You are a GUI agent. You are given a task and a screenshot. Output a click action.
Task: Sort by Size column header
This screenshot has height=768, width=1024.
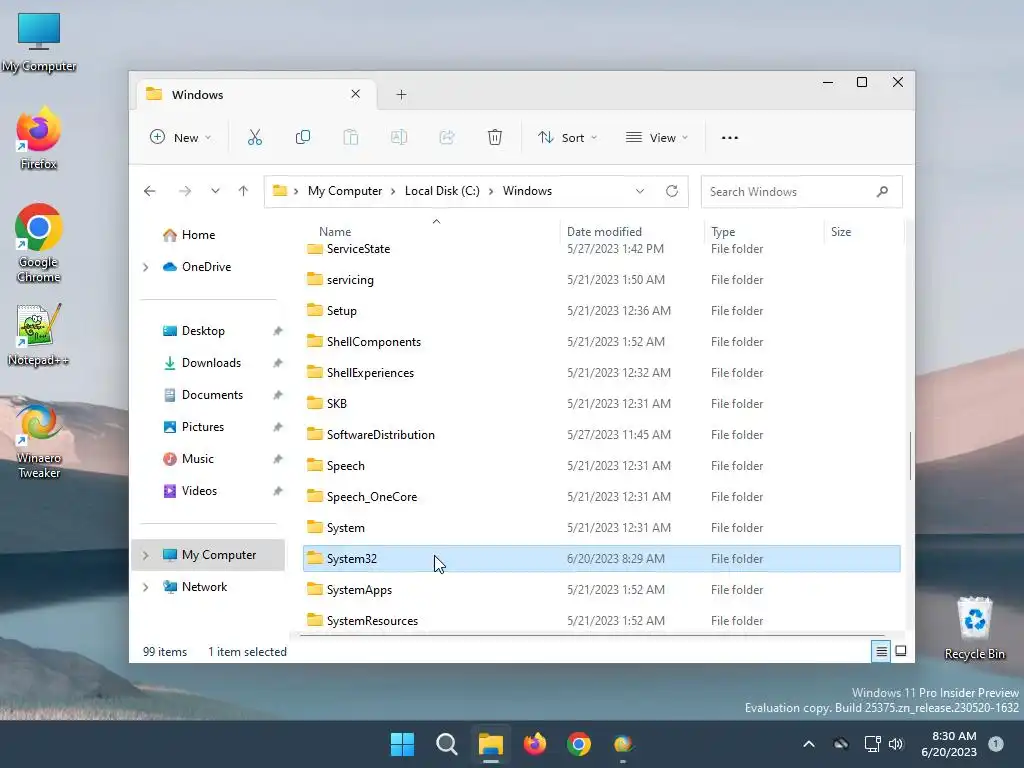pos(841,232)
